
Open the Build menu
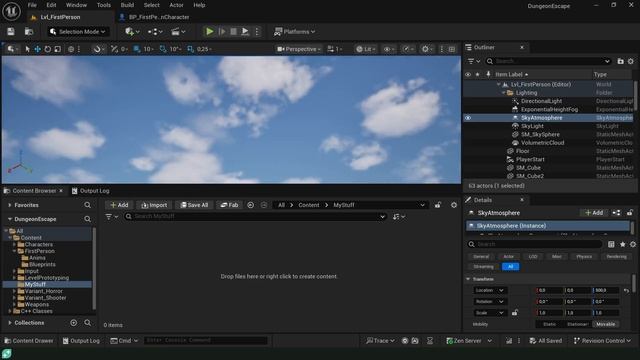[127, 5]
